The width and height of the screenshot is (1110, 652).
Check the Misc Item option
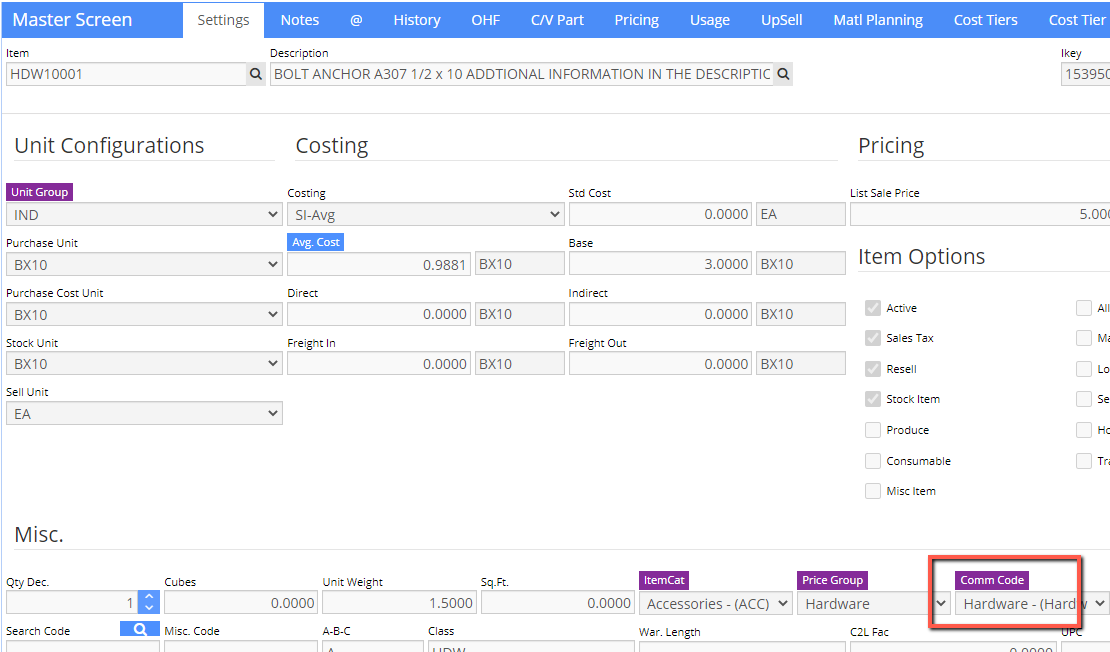873,491
